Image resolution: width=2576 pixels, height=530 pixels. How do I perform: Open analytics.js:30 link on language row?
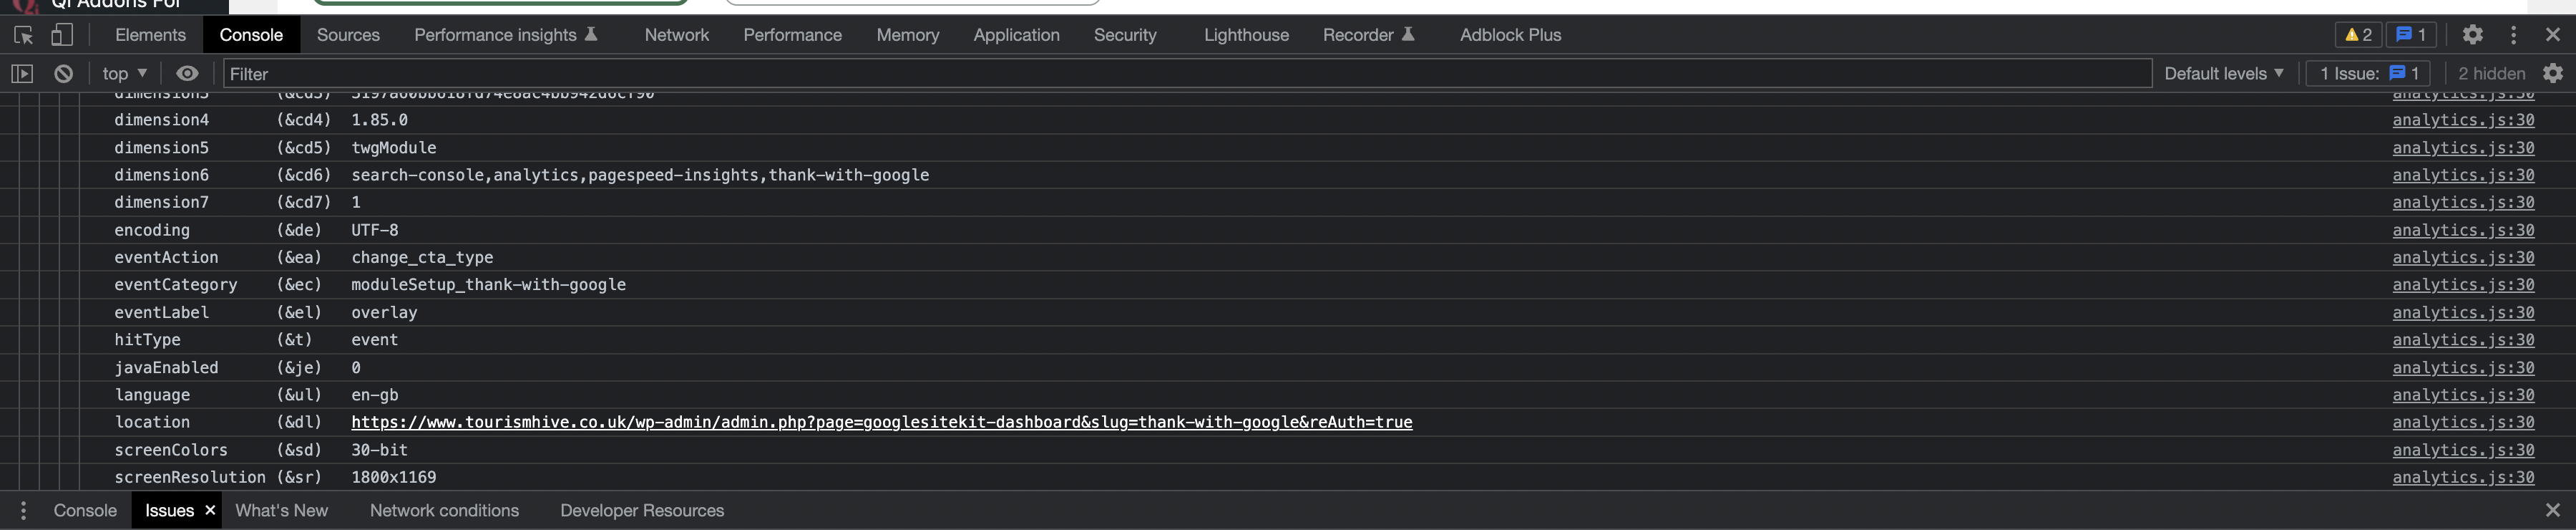click(2463, 395)
